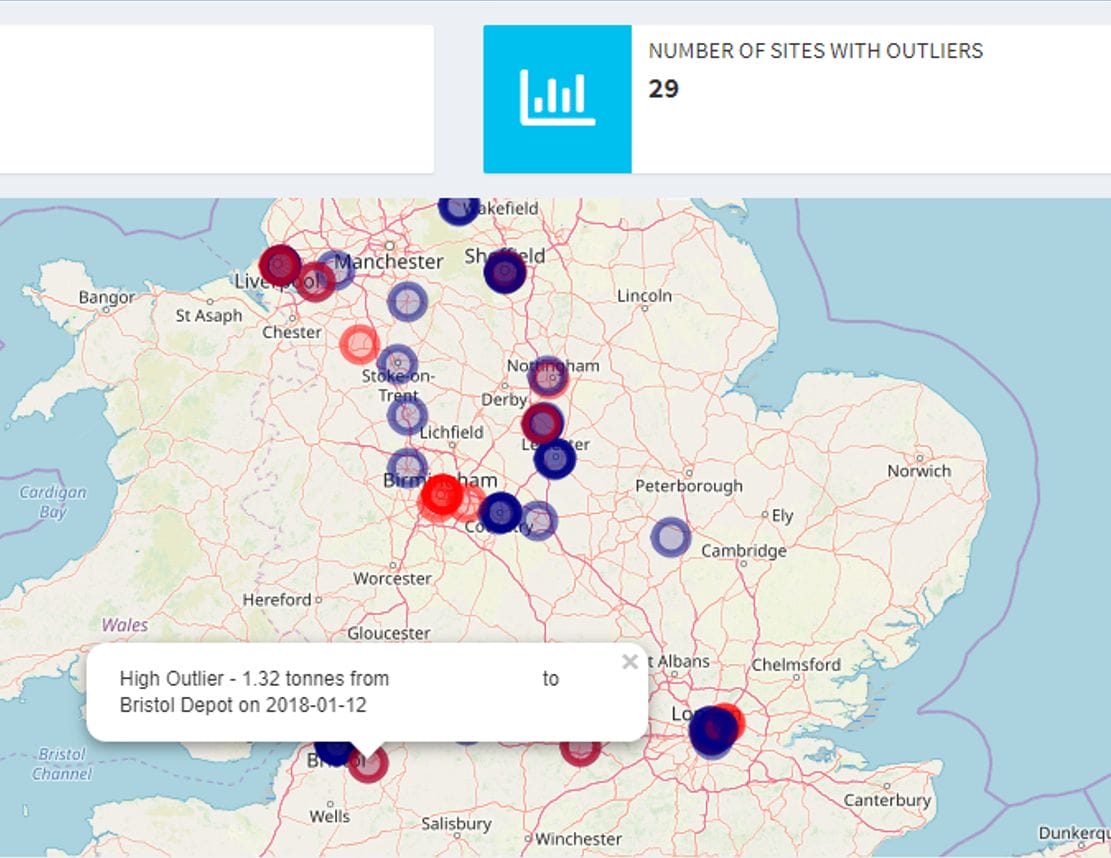Select the marker on Nottingham
Image resolution: width=1111 pixels, height=858 pixels.
(548, 376)
